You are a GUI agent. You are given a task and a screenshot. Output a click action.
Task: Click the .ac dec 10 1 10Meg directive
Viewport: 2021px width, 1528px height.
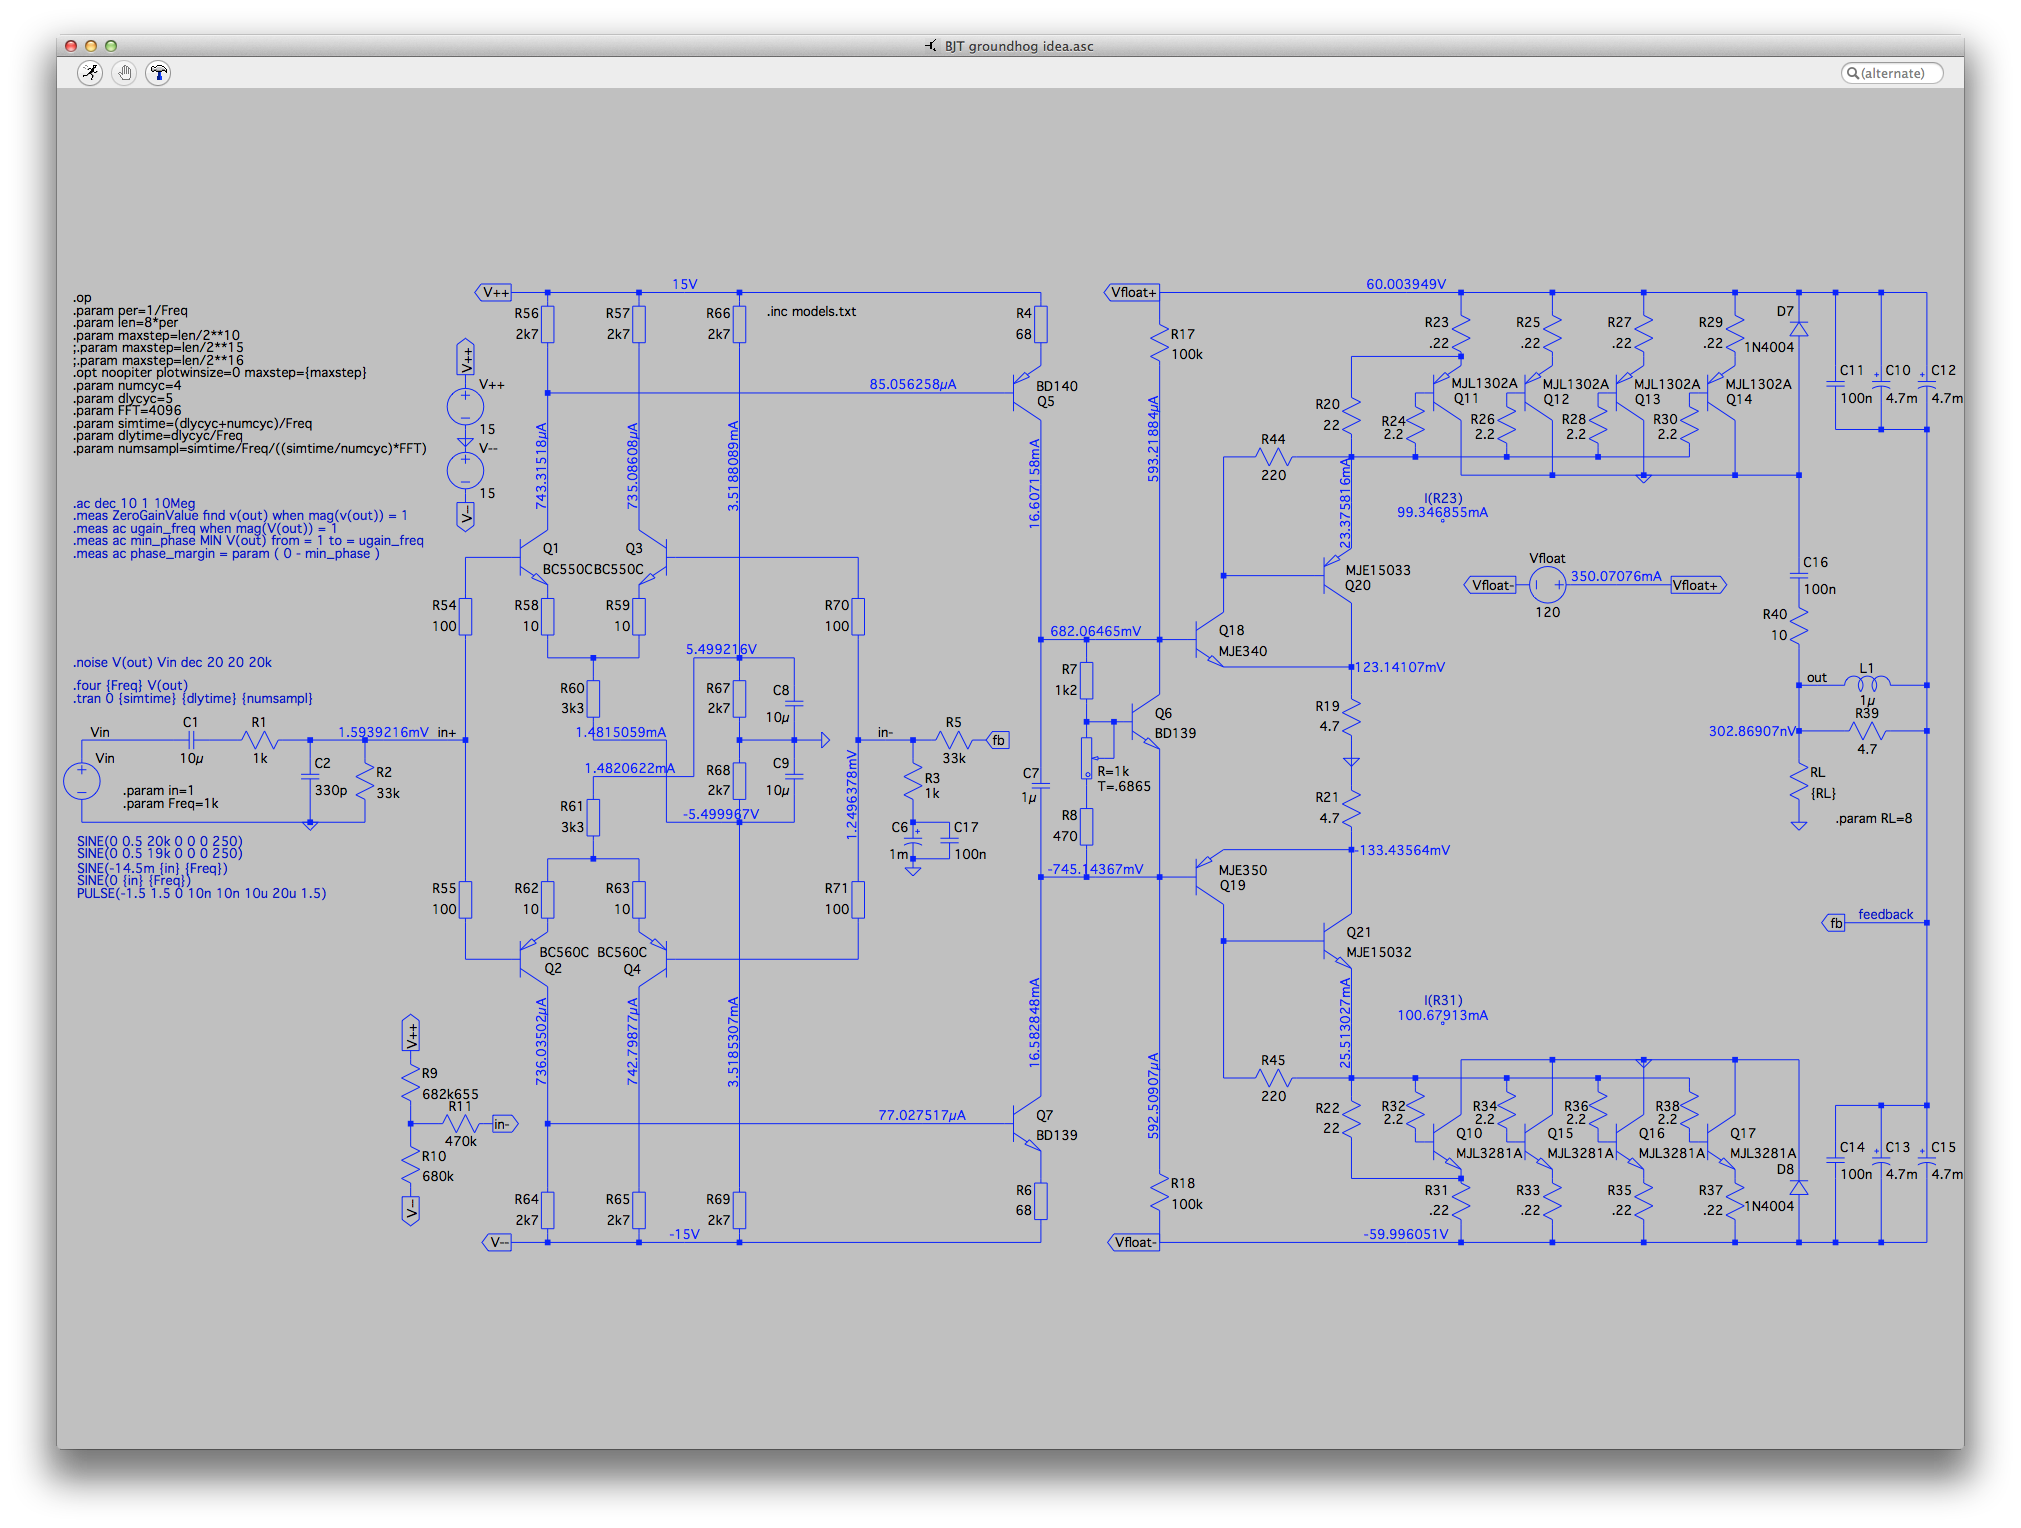coord(134,503)
